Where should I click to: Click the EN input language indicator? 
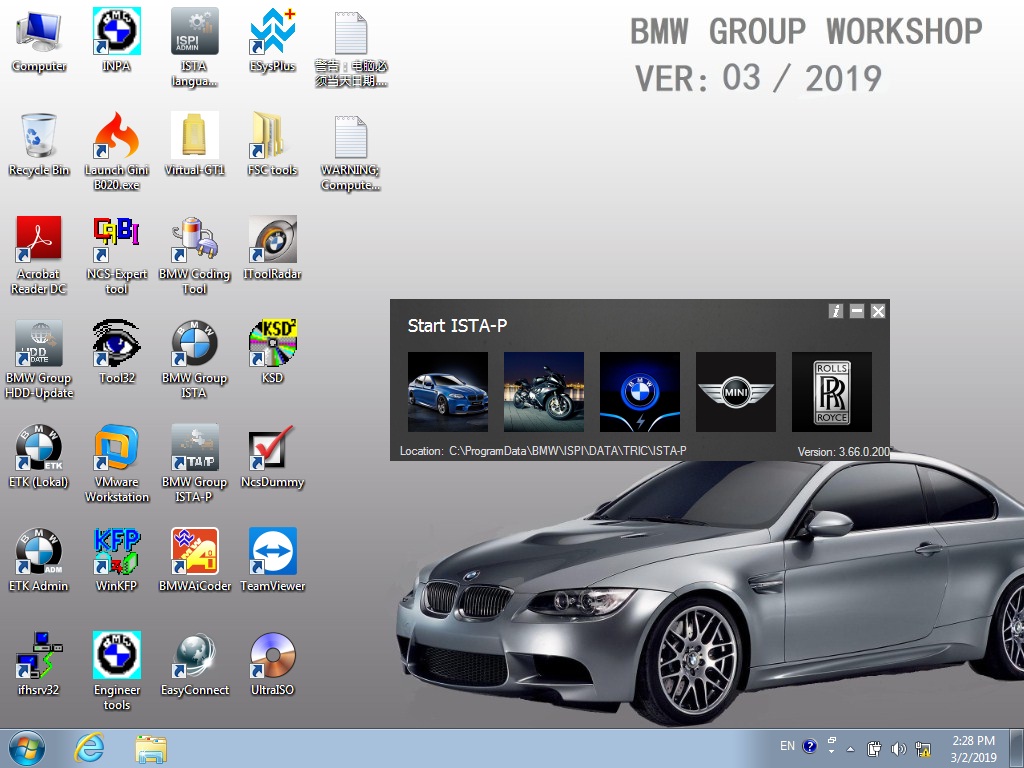click(788, 746)
